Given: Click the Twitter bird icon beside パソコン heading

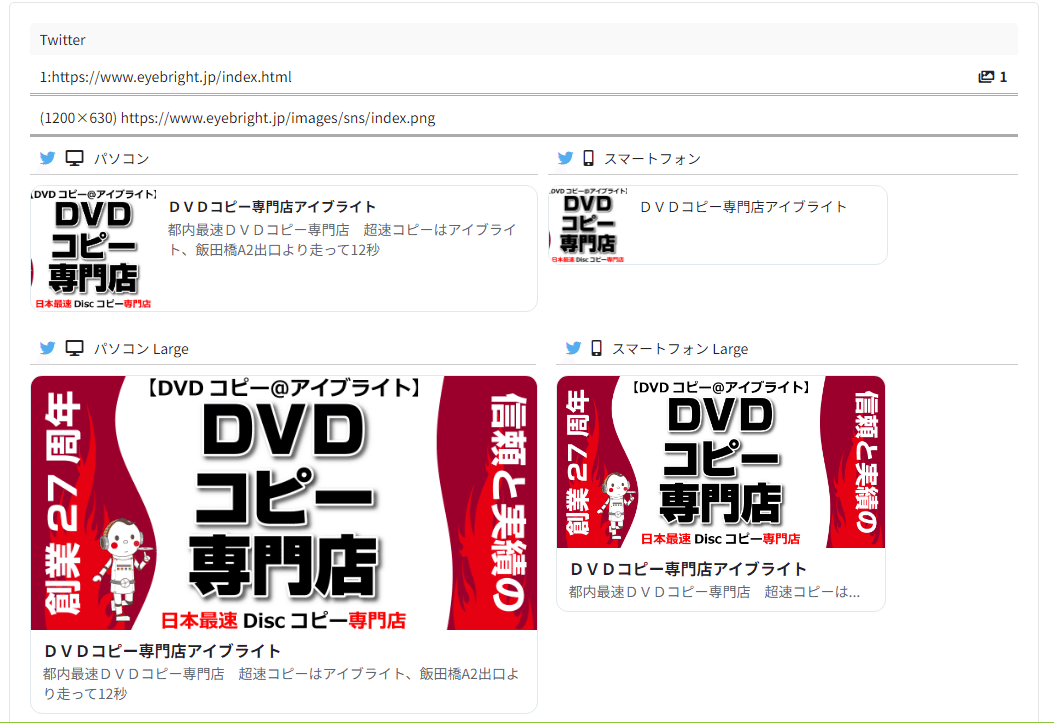Looking at the screenshot, I should pyautogui.click(x=47, y=158).
